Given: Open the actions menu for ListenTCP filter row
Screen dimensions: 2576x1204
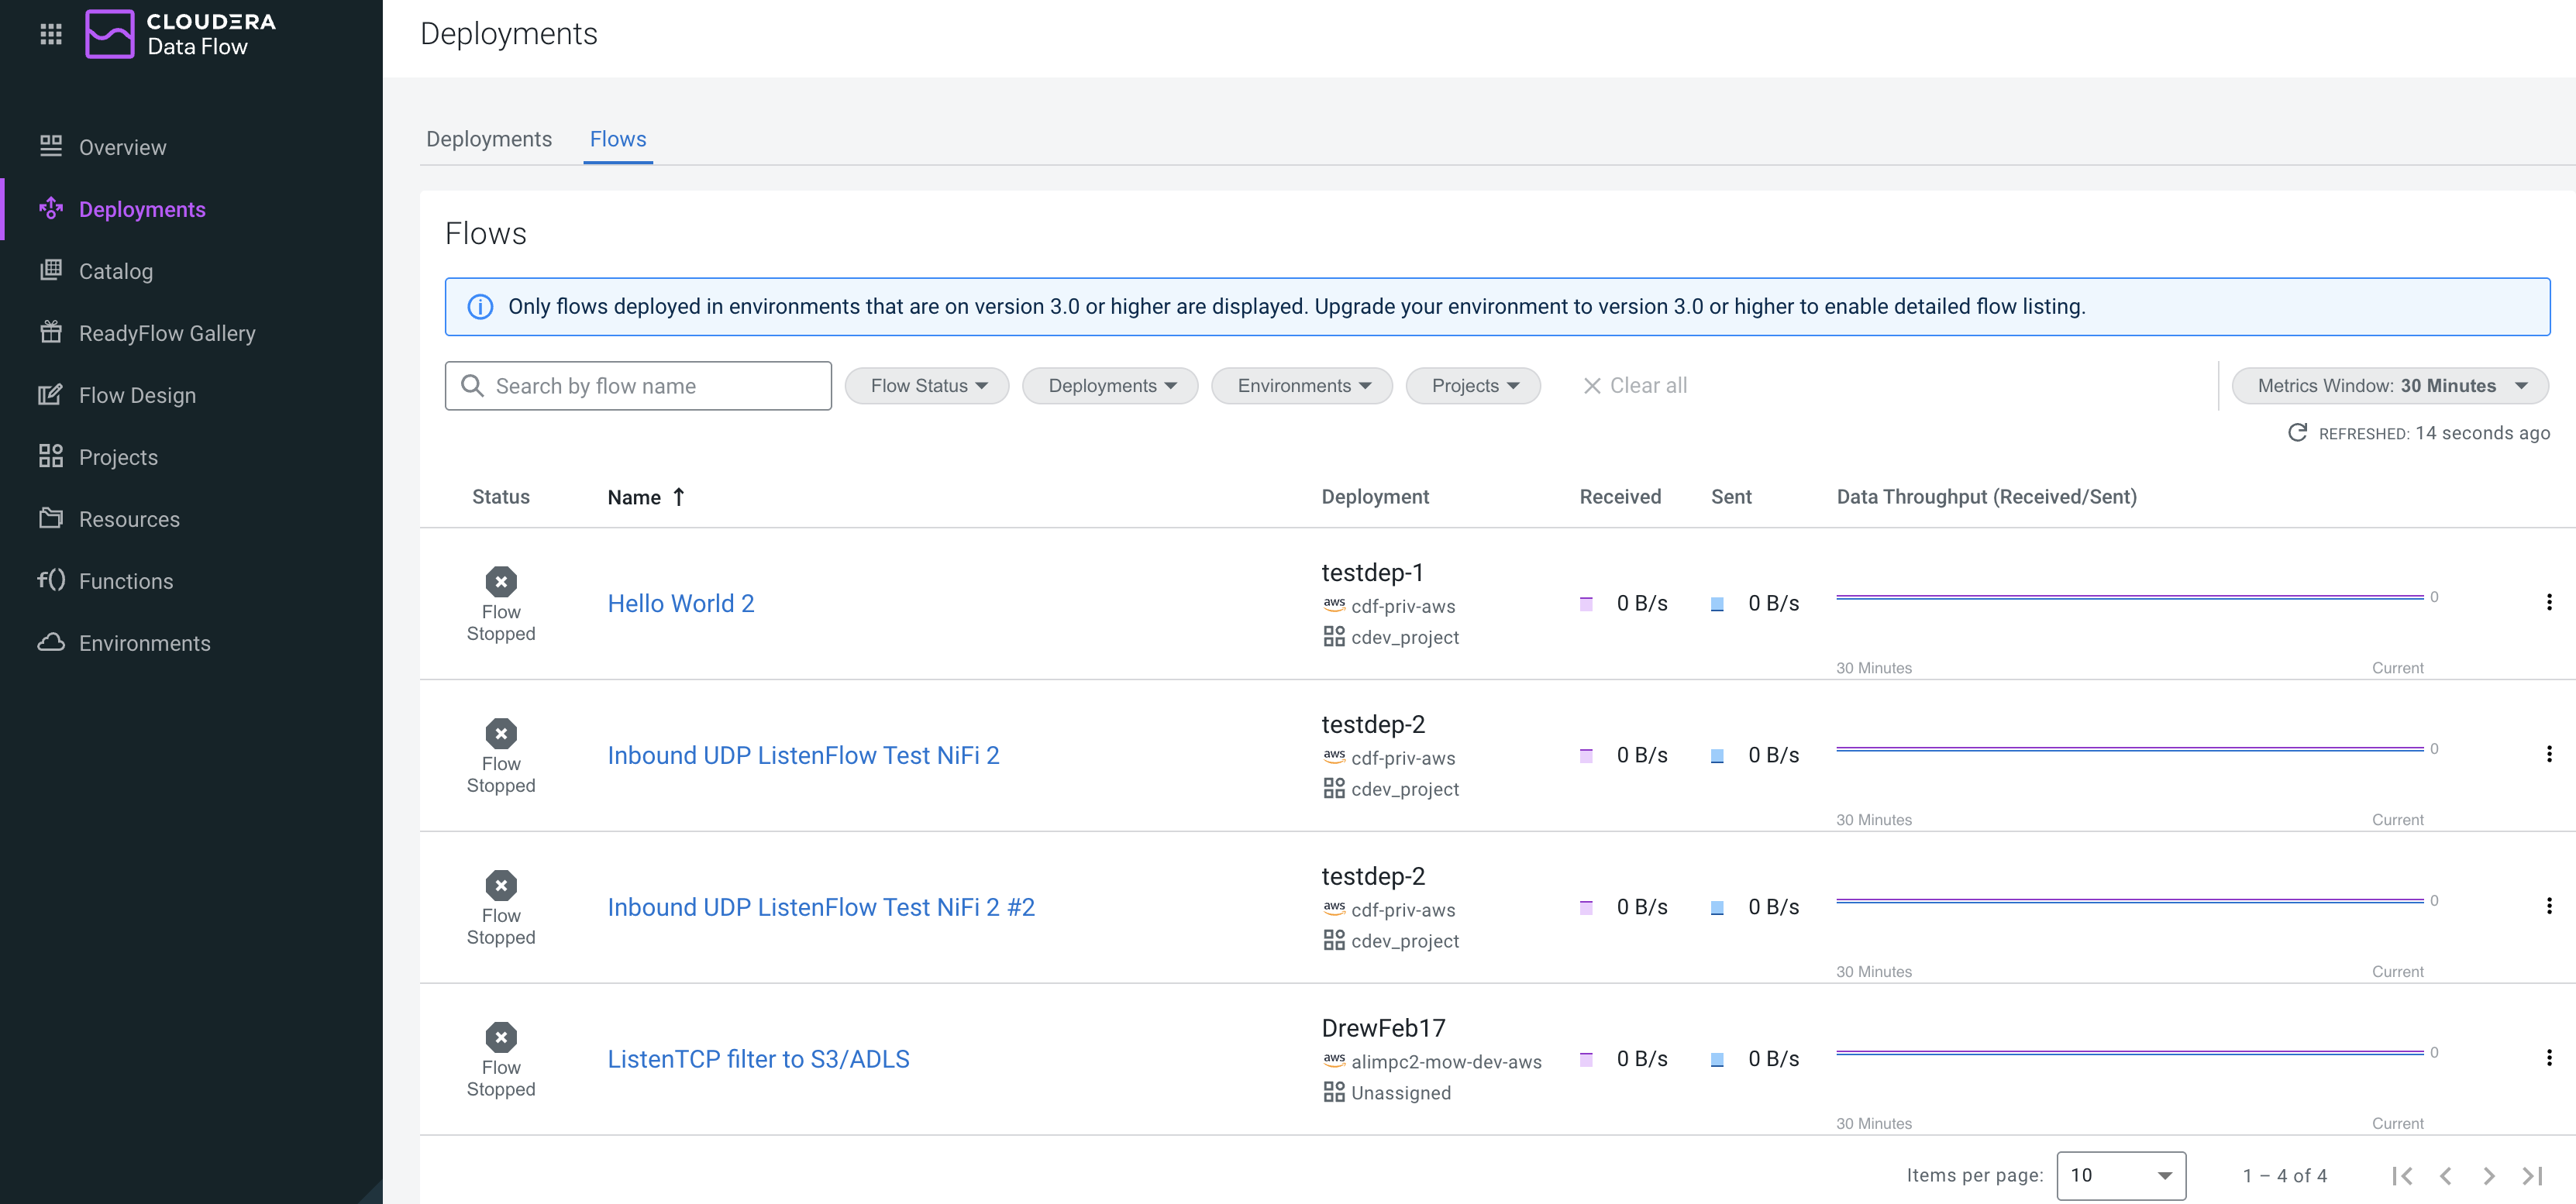Looking at the screenshot, I should (2548, 1058).
